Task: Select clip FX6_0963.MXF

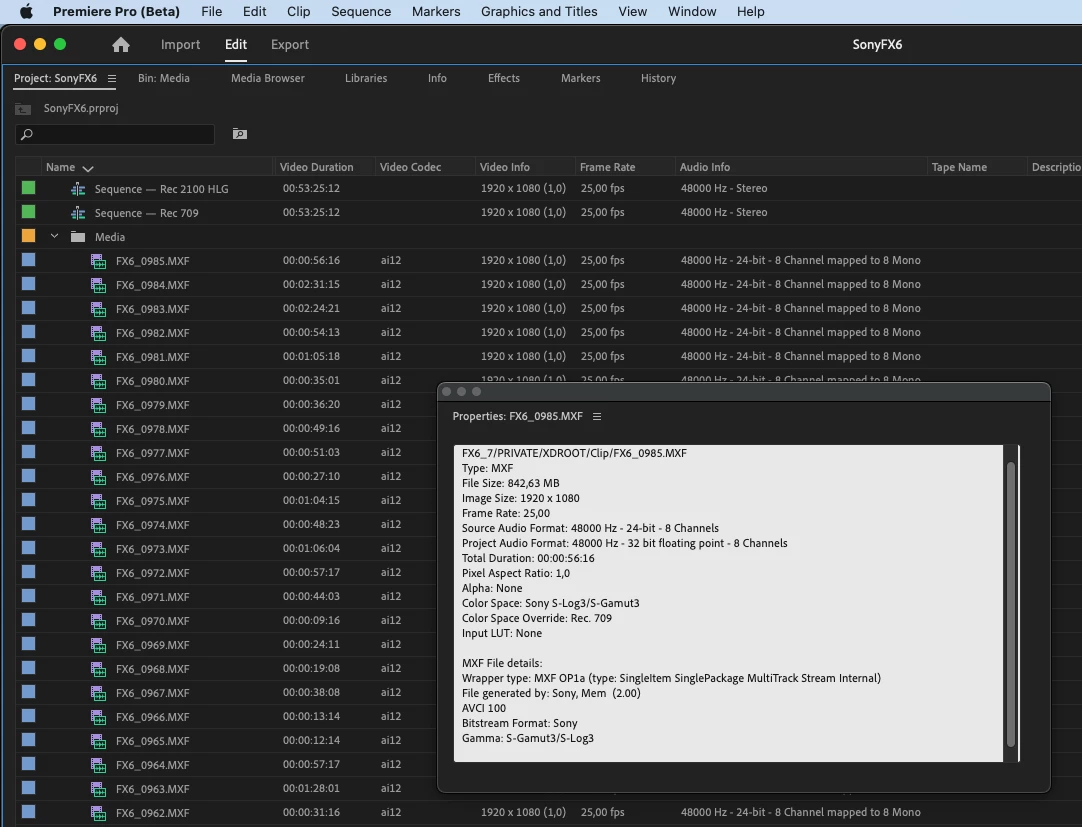Action: (x=153, y=789)
